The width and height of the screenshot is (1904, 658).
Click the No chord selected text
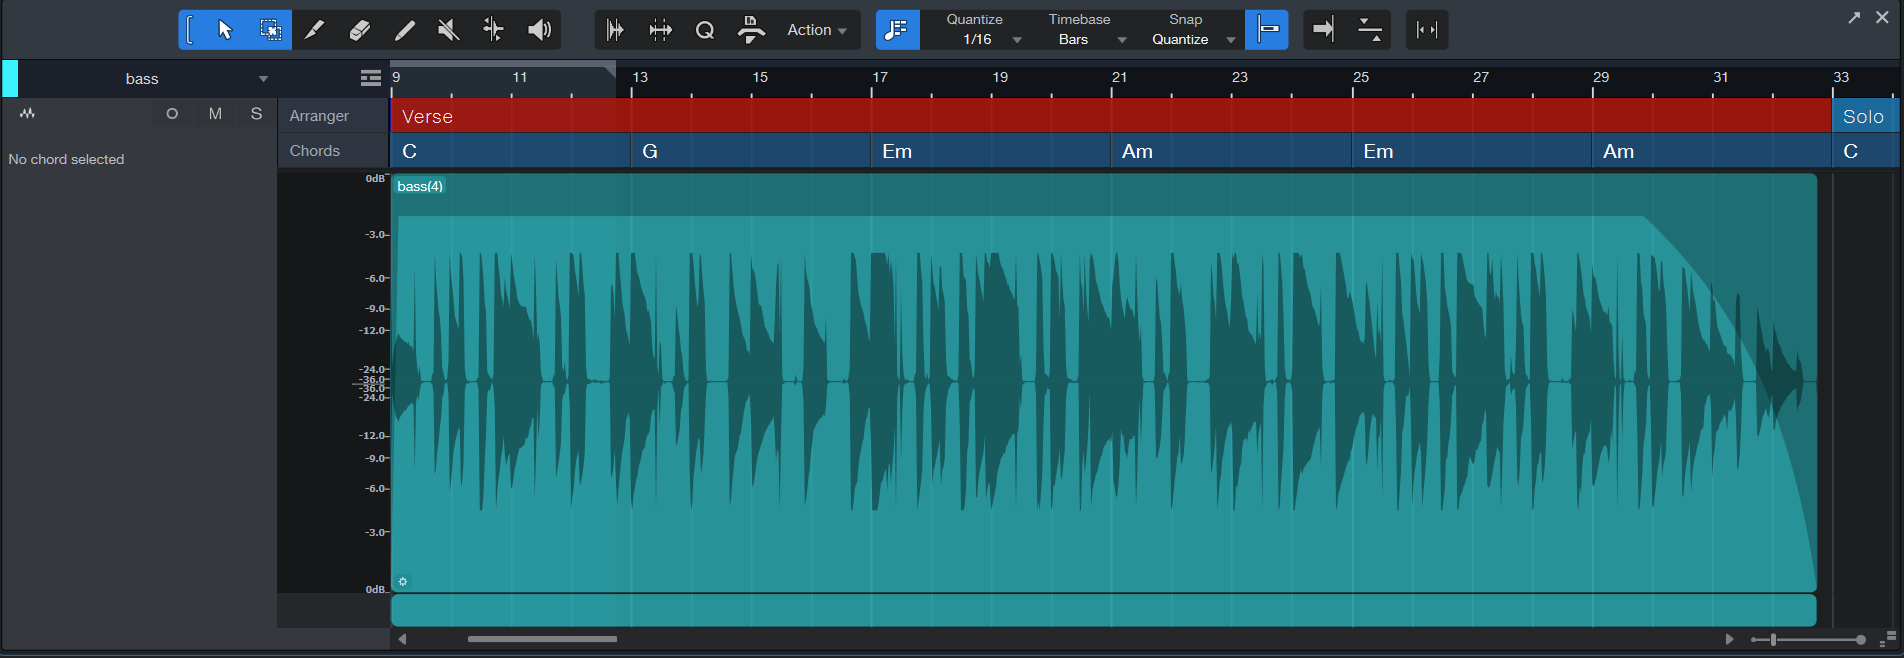click(x=66, y=159)
